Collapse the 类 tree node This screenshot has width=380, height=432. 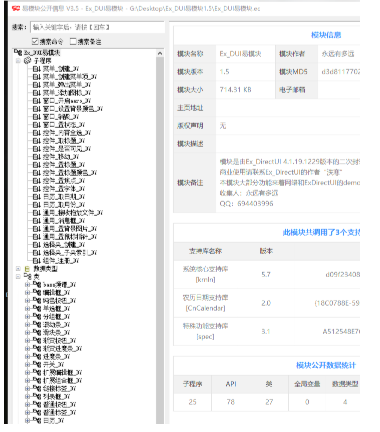[19, 277]
